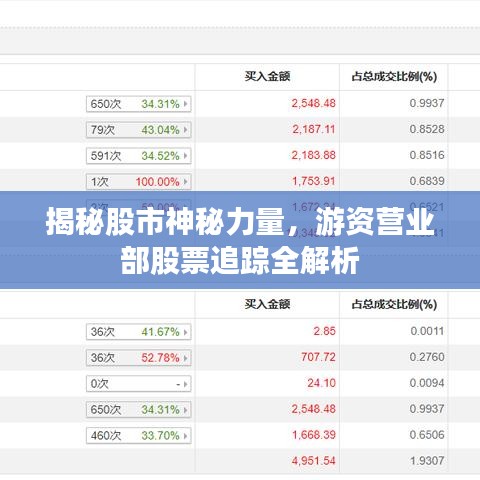The width and height of the screenshot is (480, 480).
Task: Click the amount 2,183.88
Action: [314, 155]
